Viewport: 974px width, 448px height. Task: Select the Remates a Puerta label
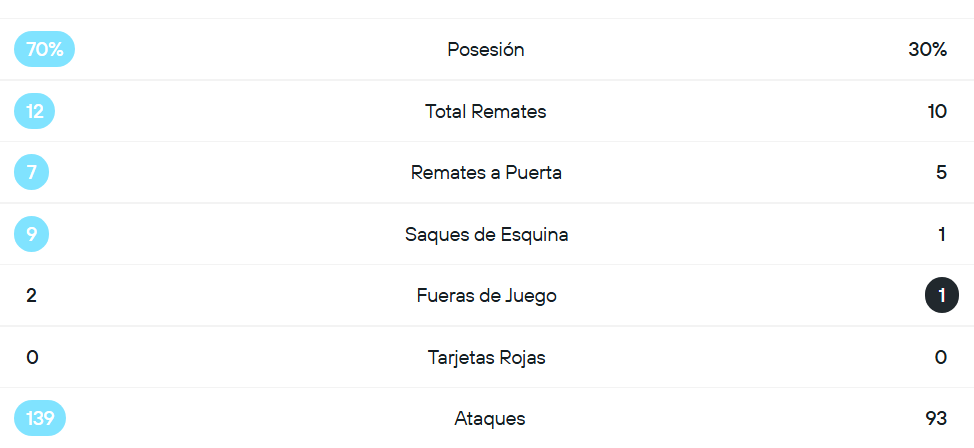(x=486, y=173)
